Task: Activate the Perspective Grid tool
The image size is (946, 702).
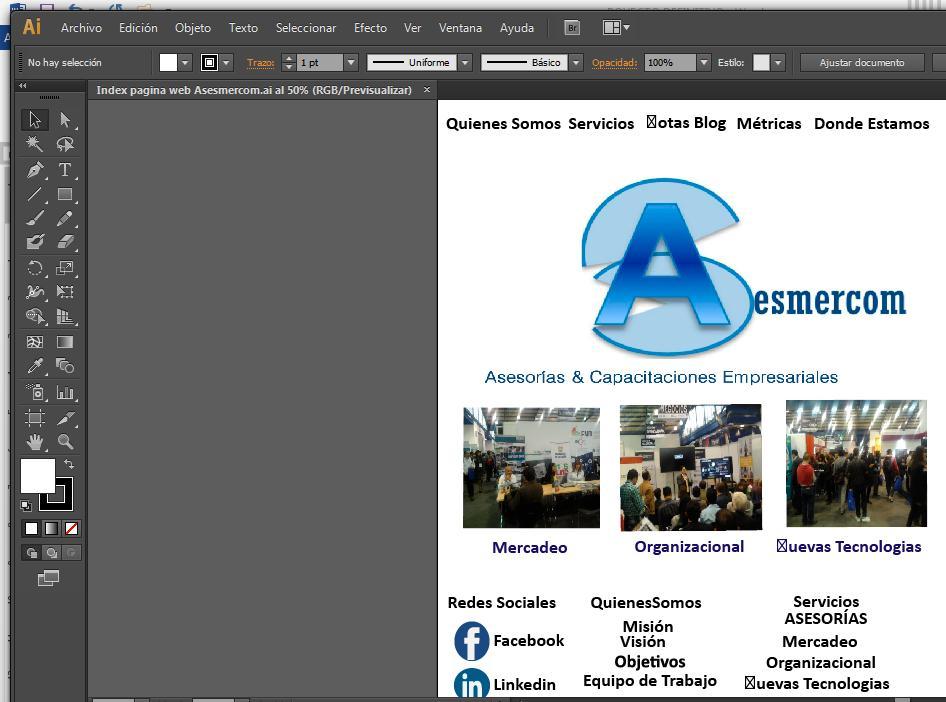Action: point(65,316)
